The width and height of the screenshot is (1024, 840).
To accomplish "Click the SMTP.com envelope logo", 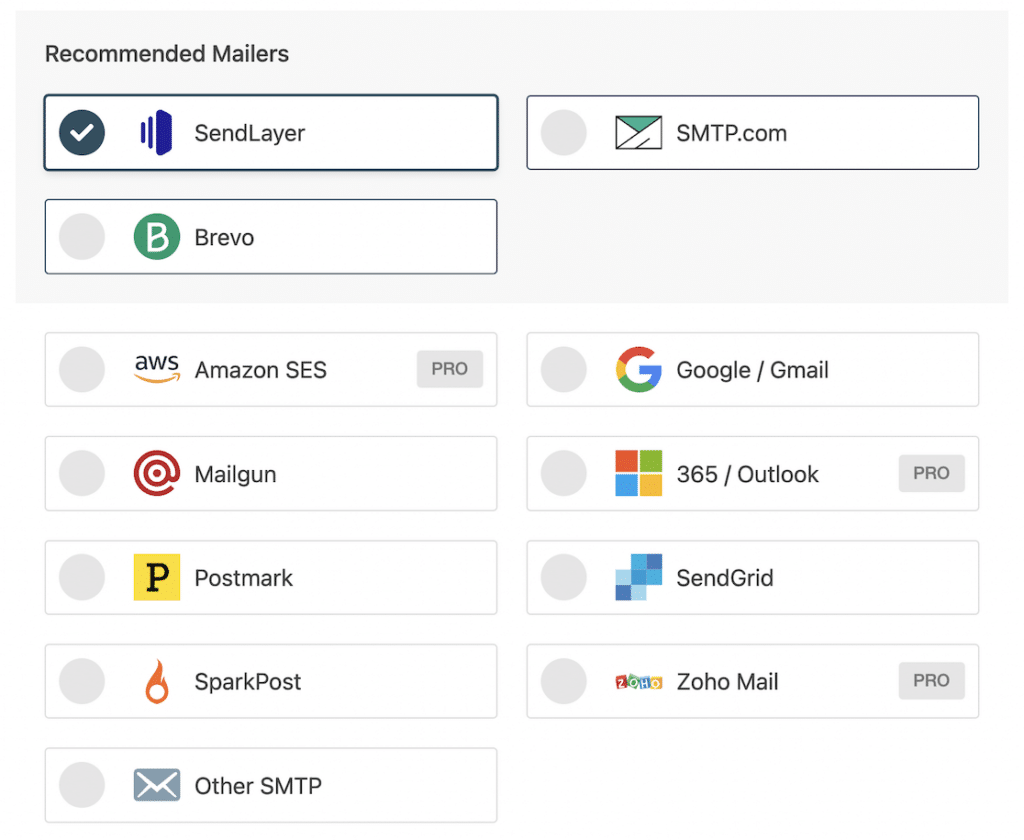I will point(638,131).
